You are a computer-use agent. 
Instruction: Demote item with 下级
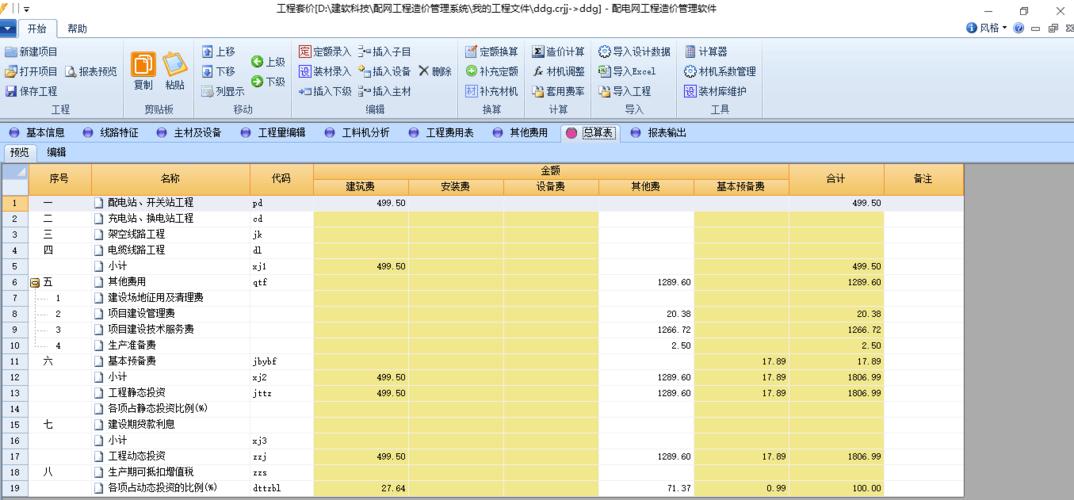tap(268, 82)
